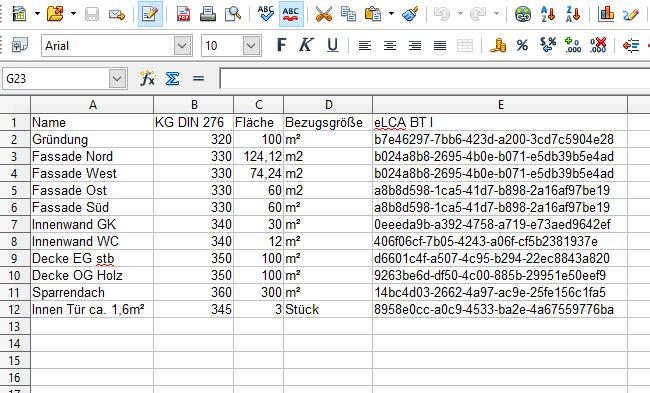The width and height of the screenshot is (650, 393).
Task: Expand the Arial font name dropdown
Action: [182, 46]
